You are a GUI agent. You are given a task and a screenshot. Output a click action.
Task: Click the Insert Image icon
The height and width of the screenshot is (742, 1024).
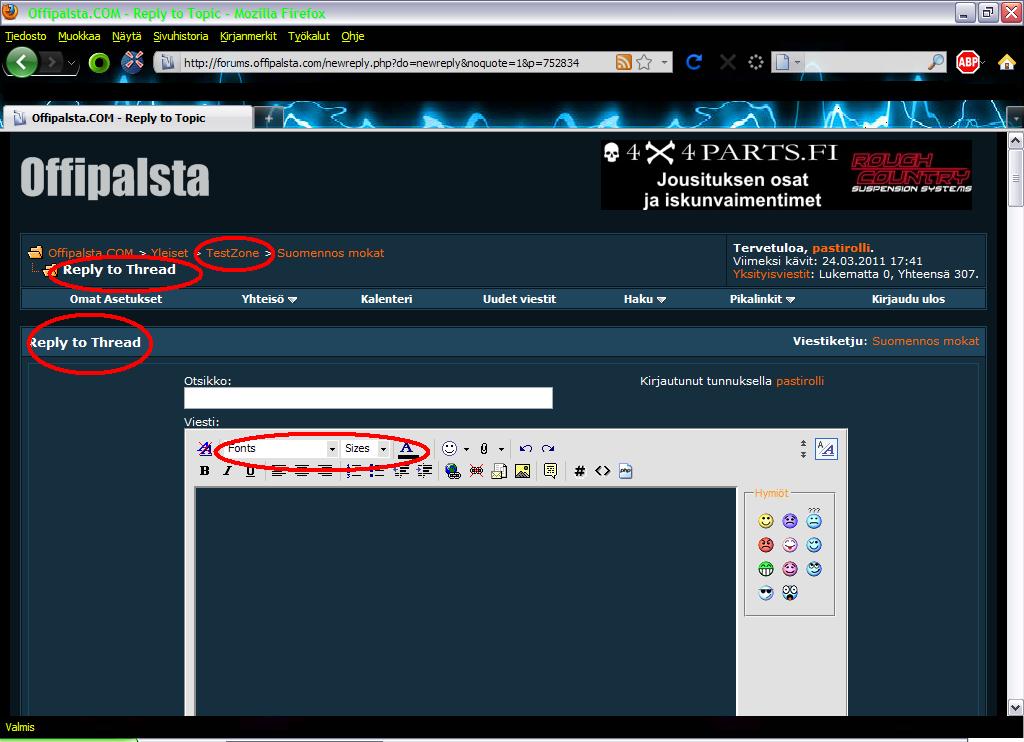click(x=522, y=471)
